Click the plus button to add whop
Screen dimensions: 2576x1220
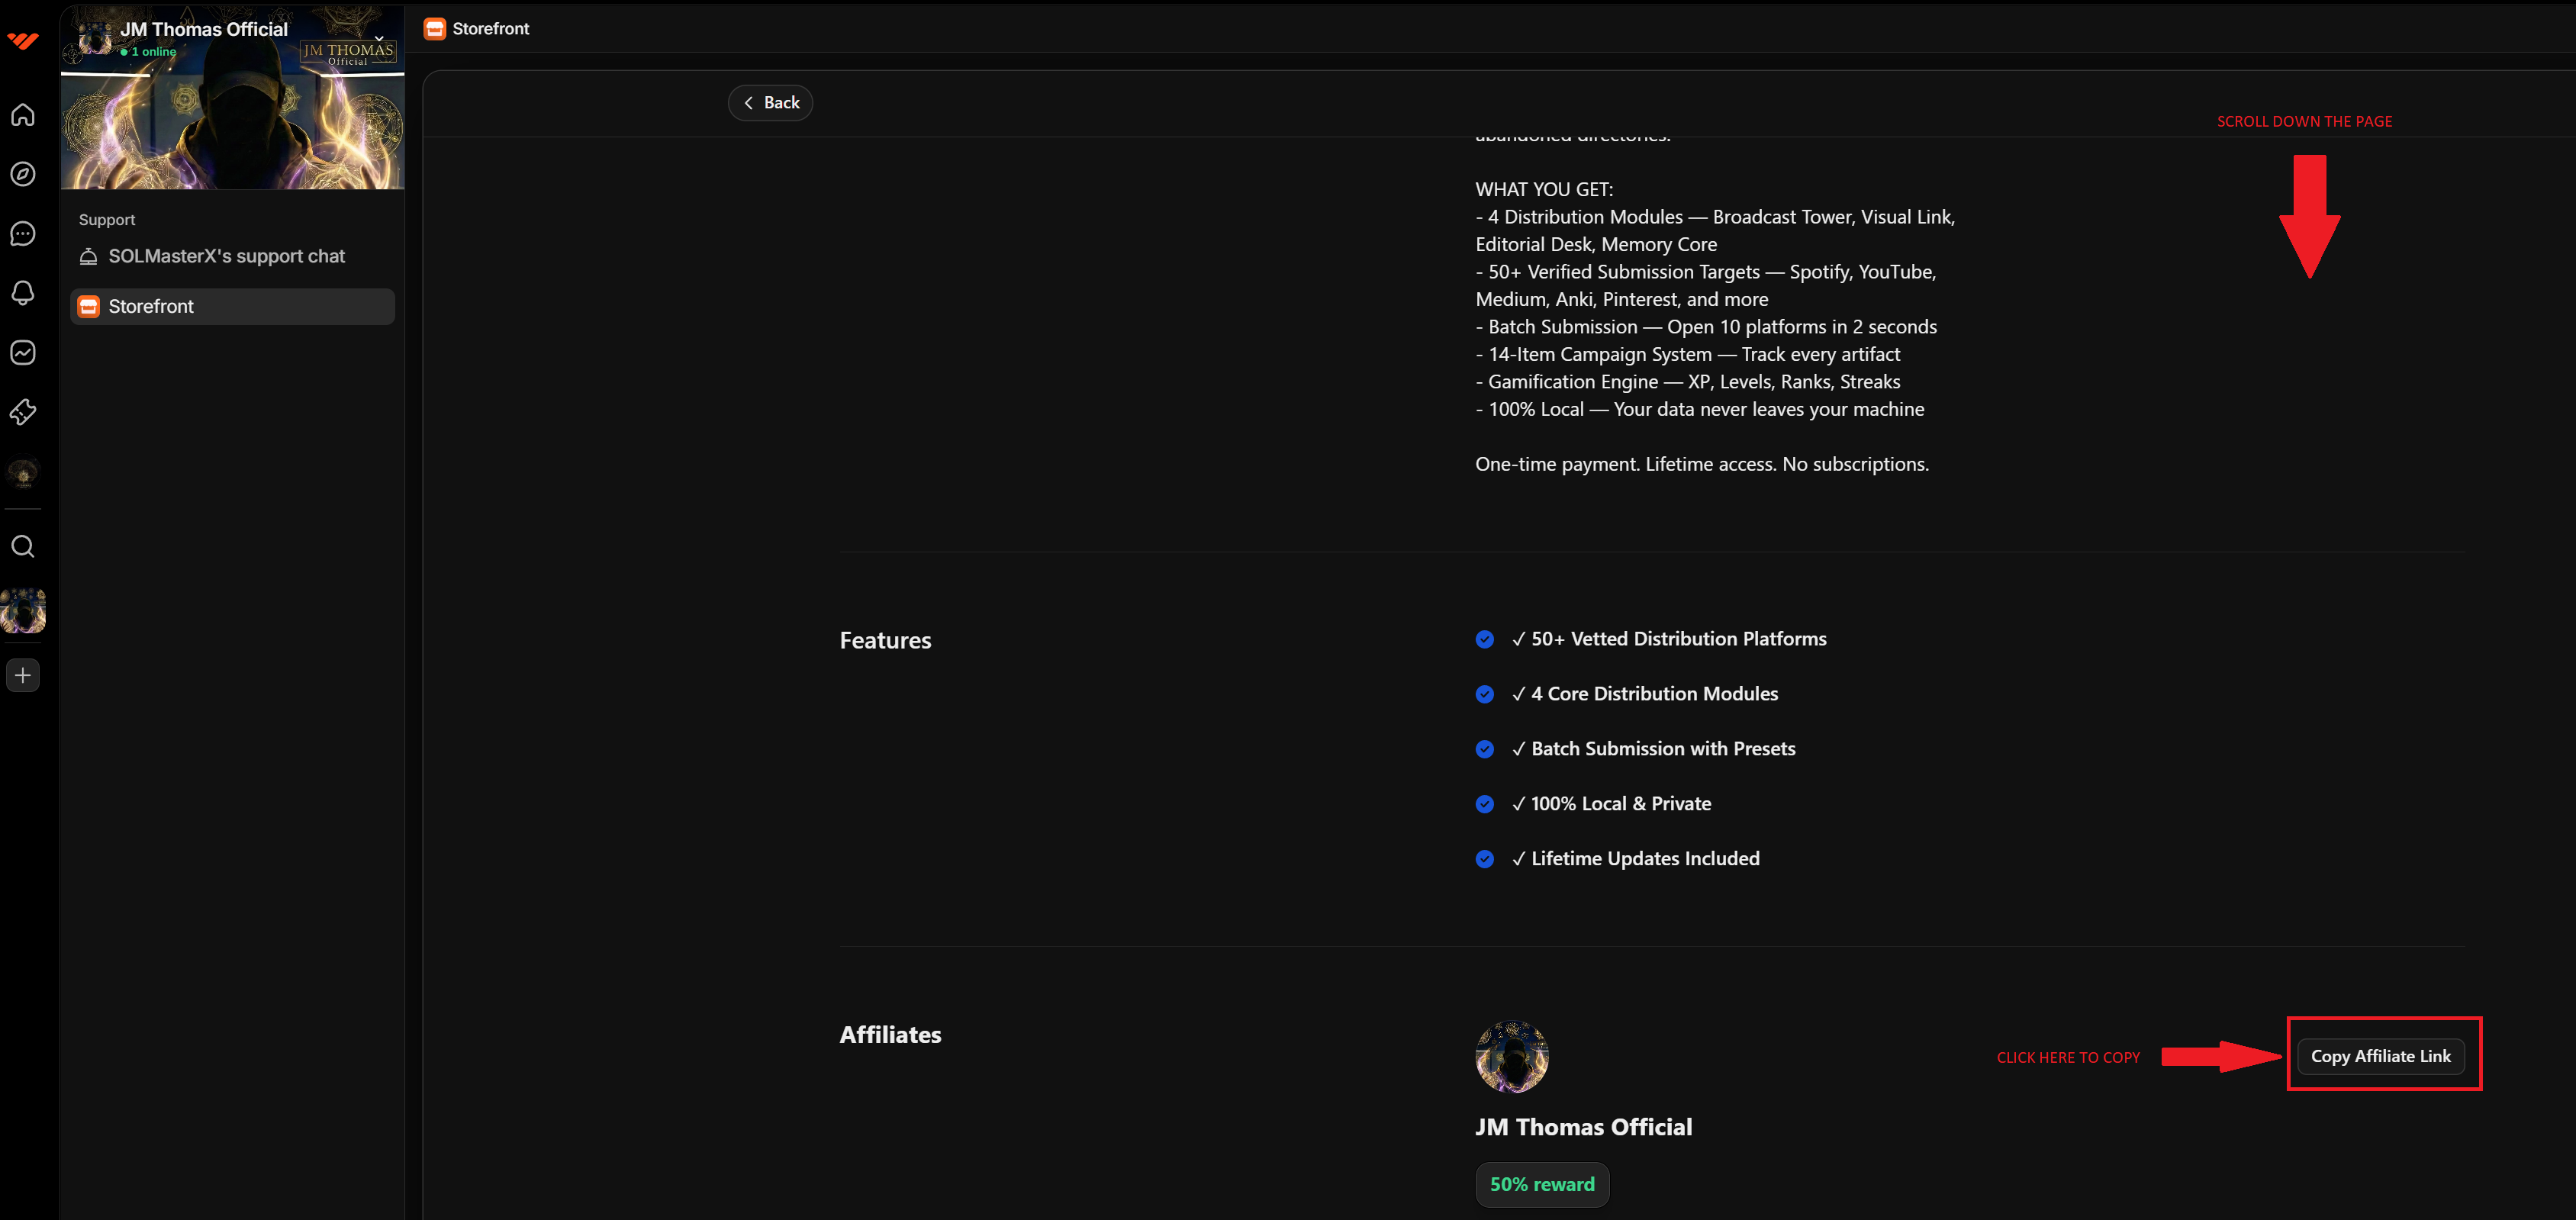pos(23,675)
